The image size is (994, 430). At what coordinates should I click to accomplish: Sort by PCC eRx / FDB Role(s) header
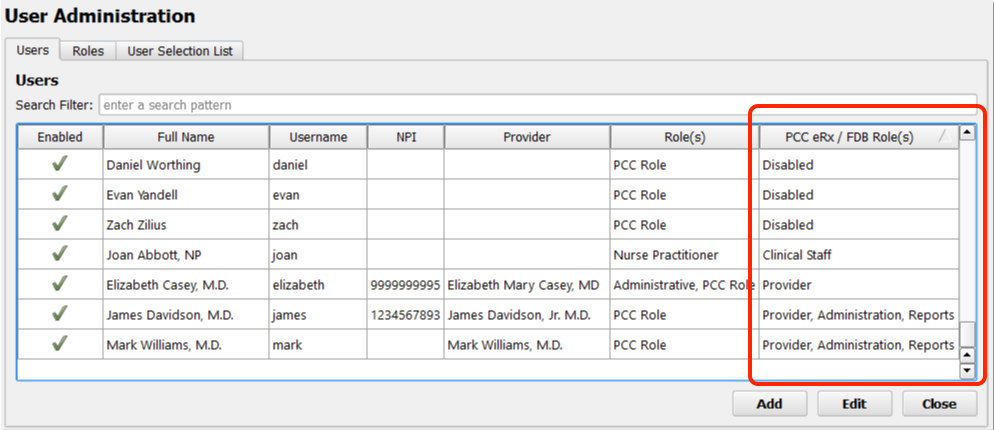click(x=859, y=137)
